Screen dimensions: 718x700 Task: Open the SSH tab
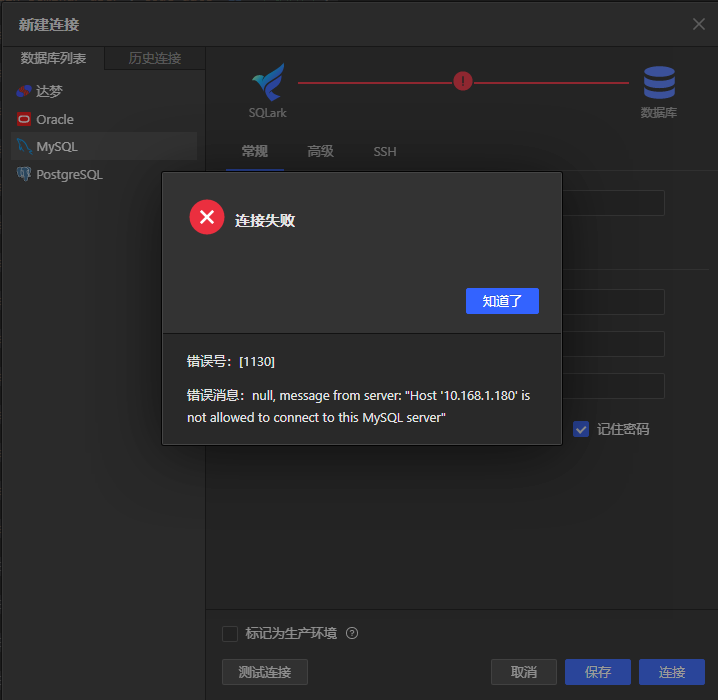(385, 152)
